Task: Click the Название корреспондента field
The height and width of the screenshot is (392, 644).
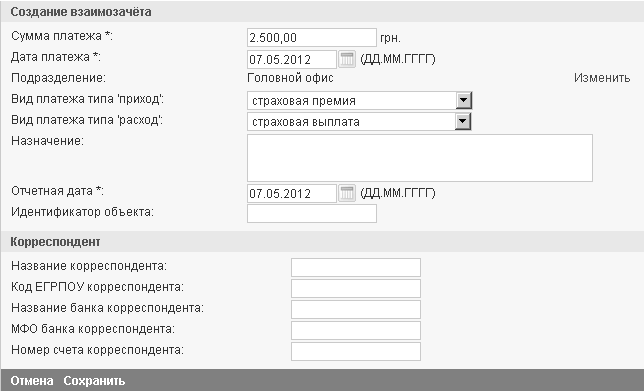Action: [356, 267]
